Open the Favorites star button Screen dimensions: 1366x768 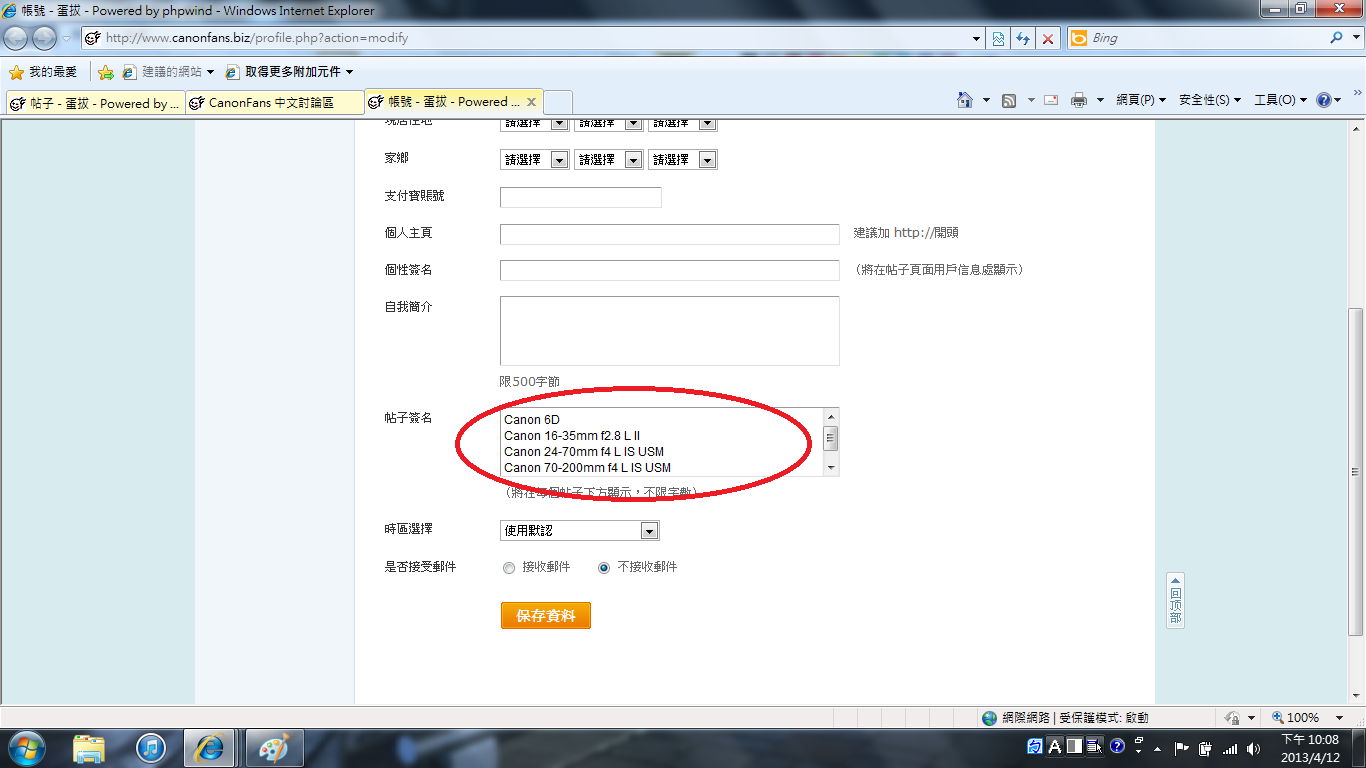(43, 72)
